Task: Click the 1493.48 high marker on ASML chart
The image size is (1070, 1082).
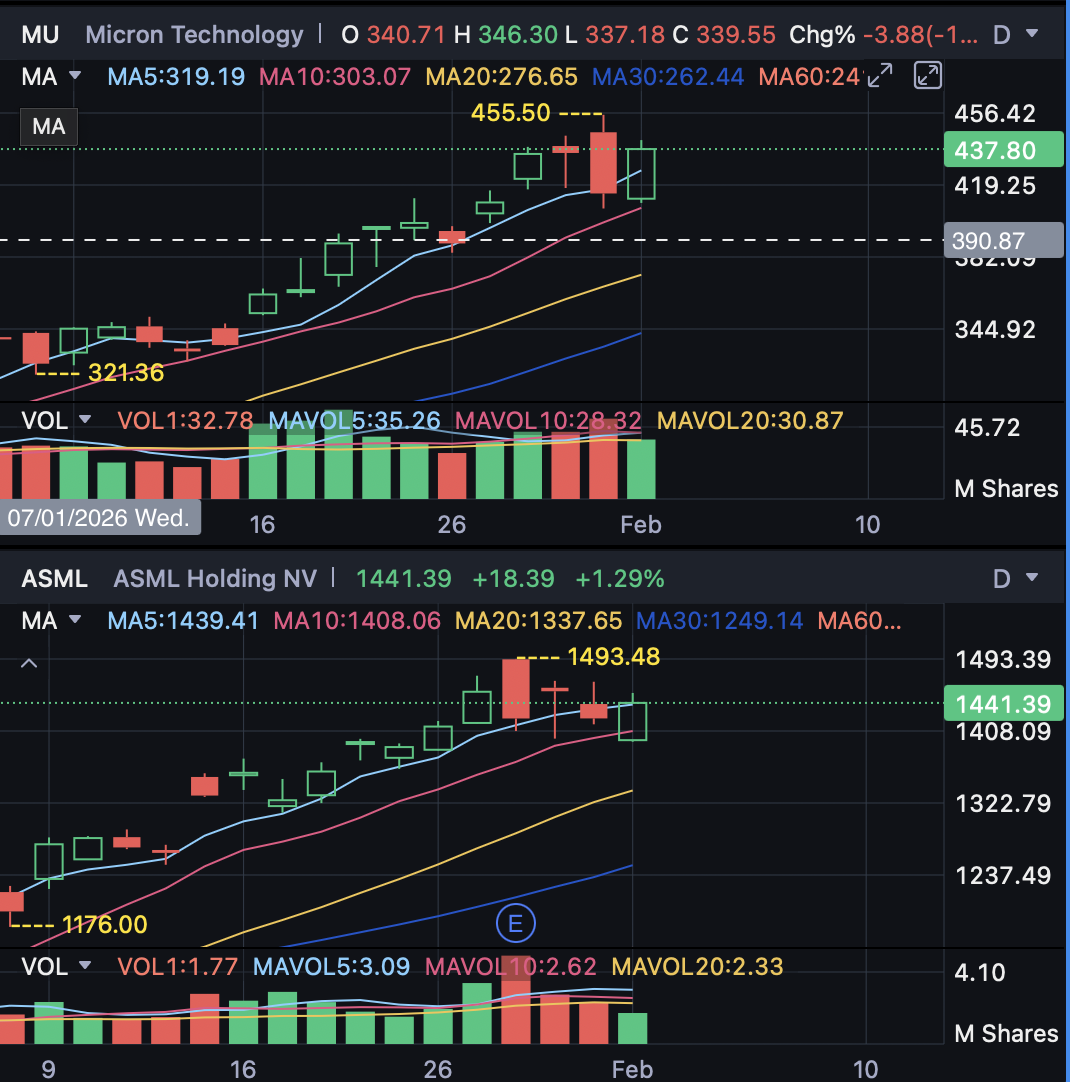Action: click(613, 656)
